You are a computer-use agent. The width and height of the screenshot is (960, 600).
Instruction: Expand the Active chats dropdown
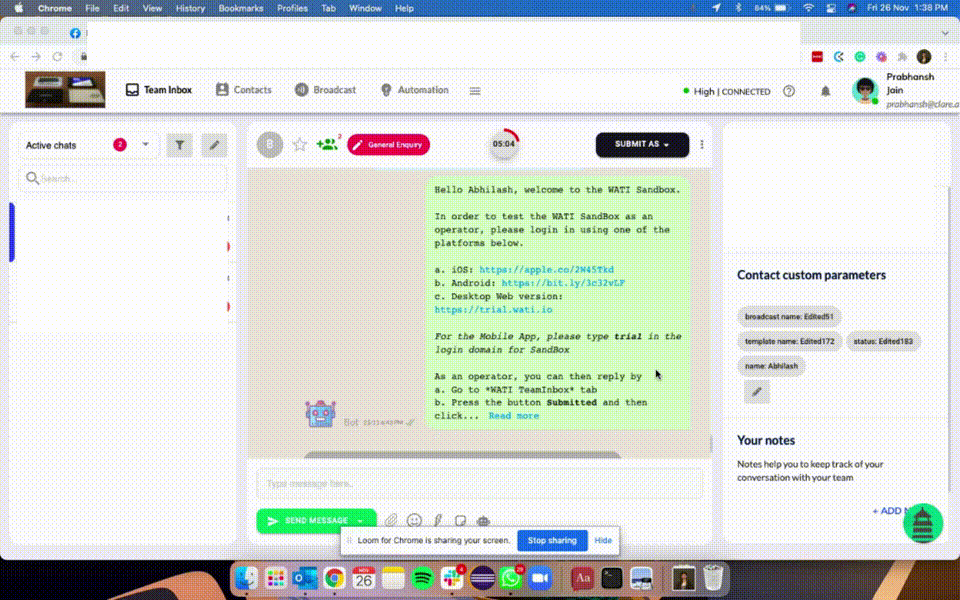(145, 145)
